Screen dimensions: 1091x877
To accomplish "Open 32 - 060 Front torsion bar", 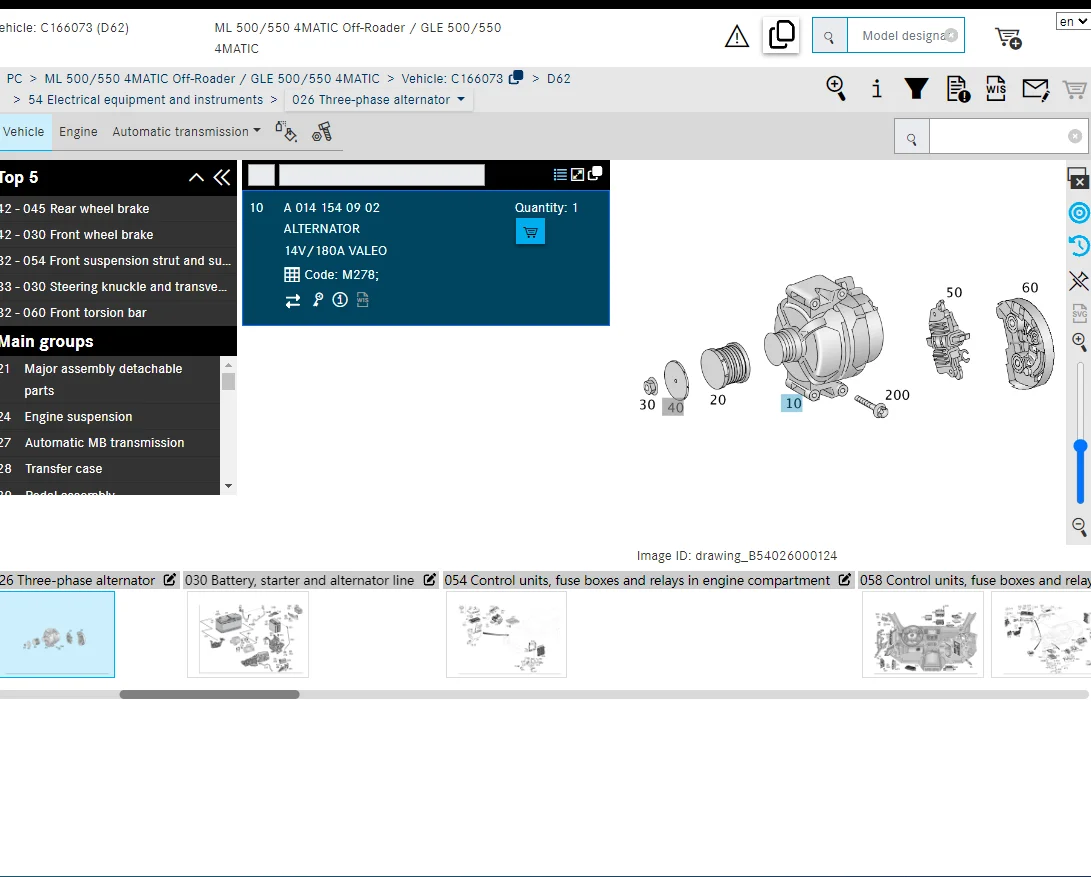I will pos(117,313).
